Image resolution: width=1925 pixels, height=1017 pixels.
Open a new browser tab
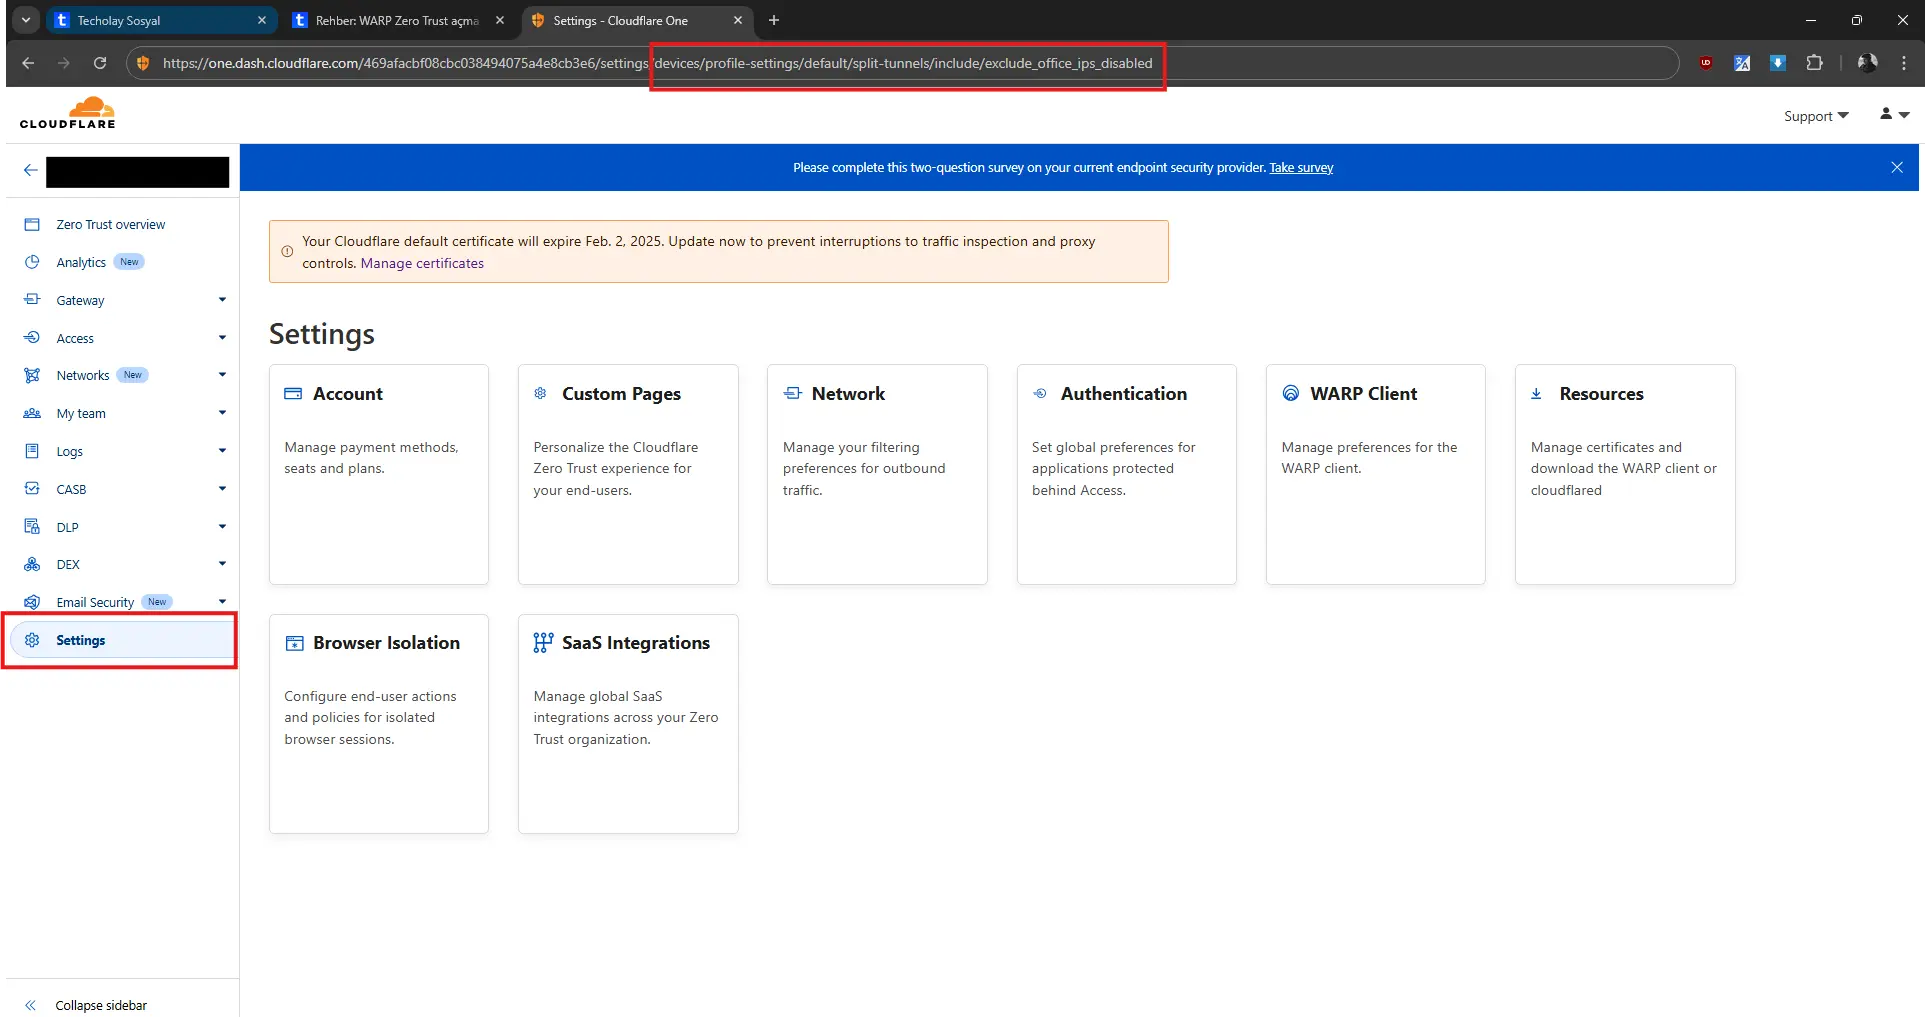(774, 20)
